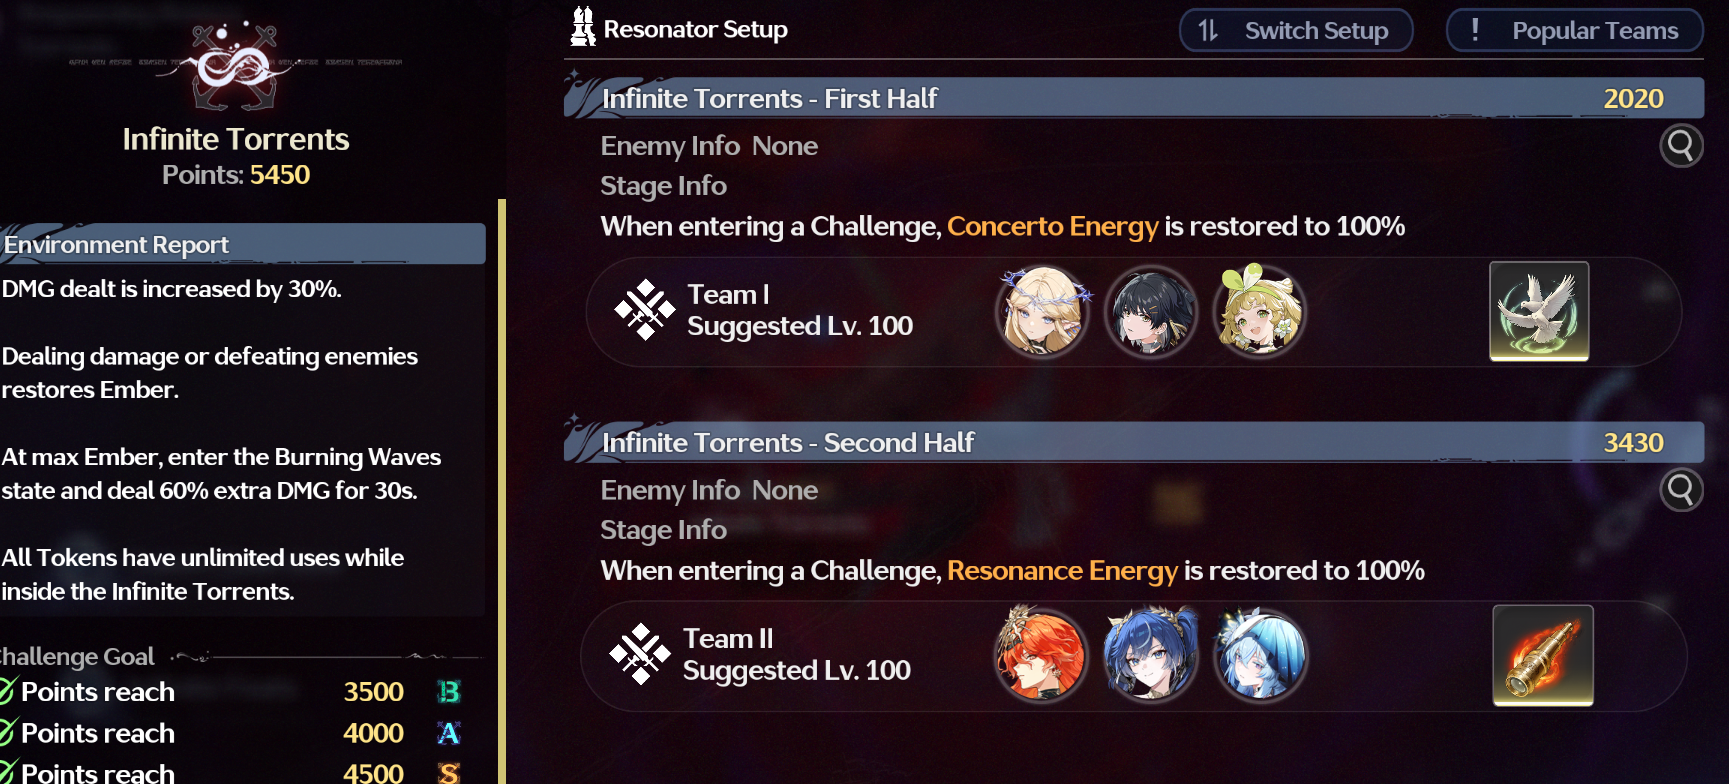Select Infinite Torrents - Second Half header
Image resolution: width=1729 pixels, height=784 pixels.
point(1134,442)
